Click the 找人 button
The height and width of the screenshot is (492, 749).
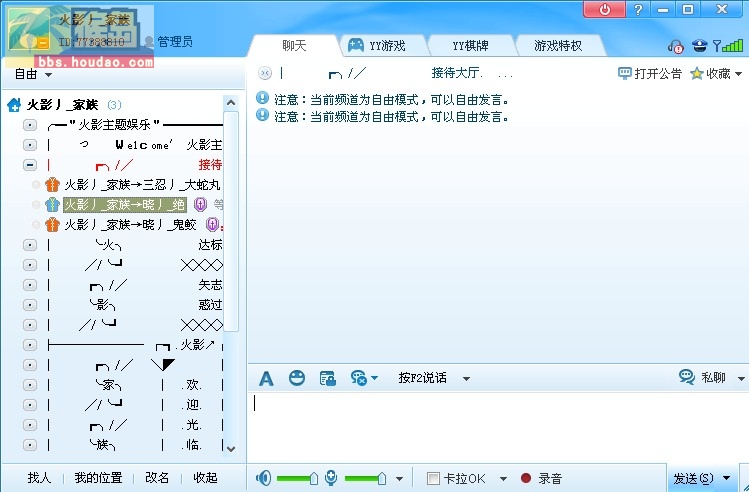pyautogui.click(x=39, y=478)
